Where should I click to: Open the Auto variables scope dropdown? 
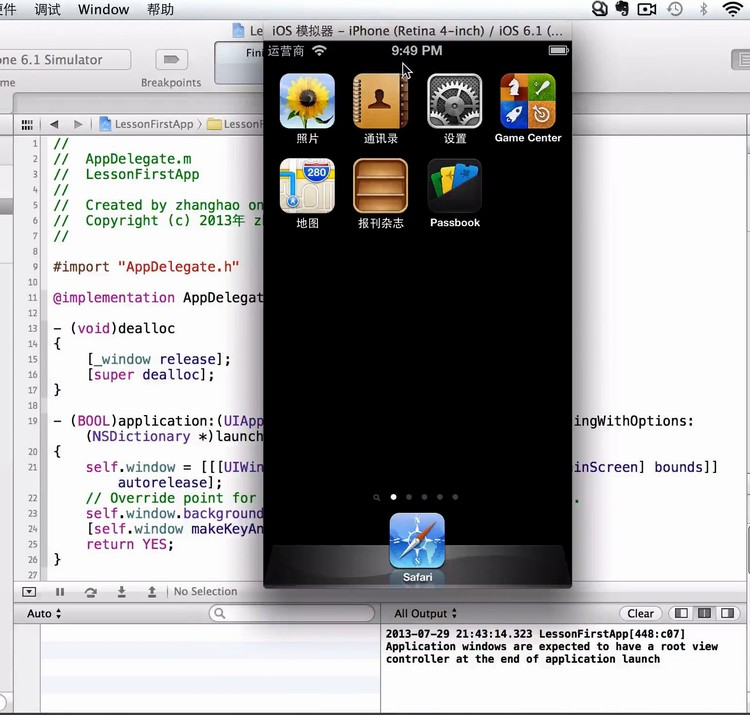pos(44,614)
